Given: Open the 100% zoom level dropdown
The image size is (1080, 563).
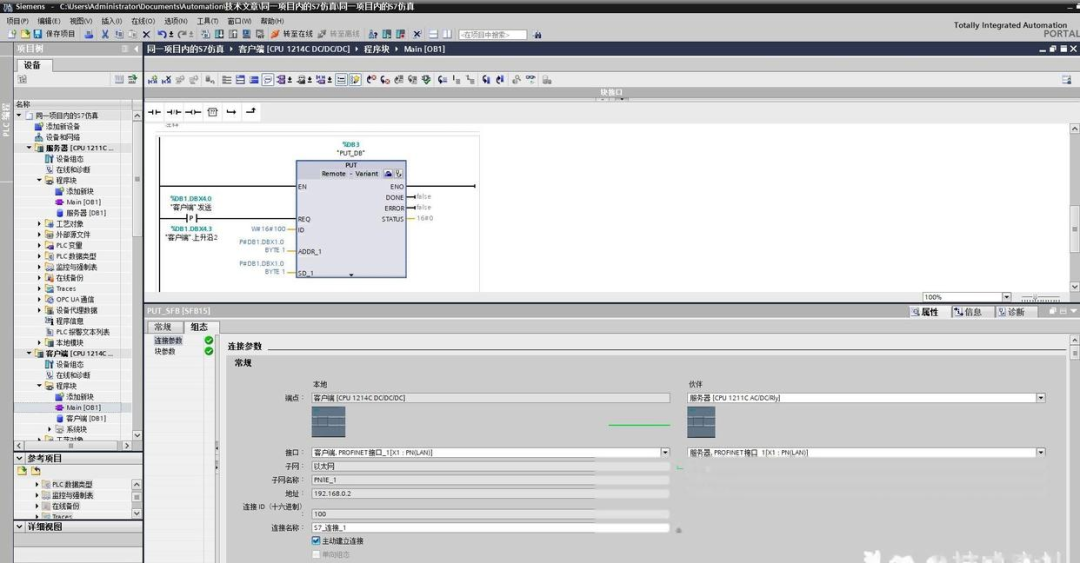Looking at the screenshot, I should (x=1006, y=297).
